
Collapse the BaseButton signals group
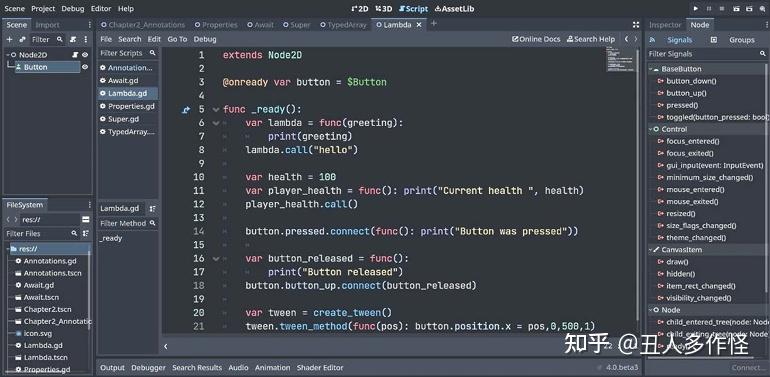(x=651, y=69)
